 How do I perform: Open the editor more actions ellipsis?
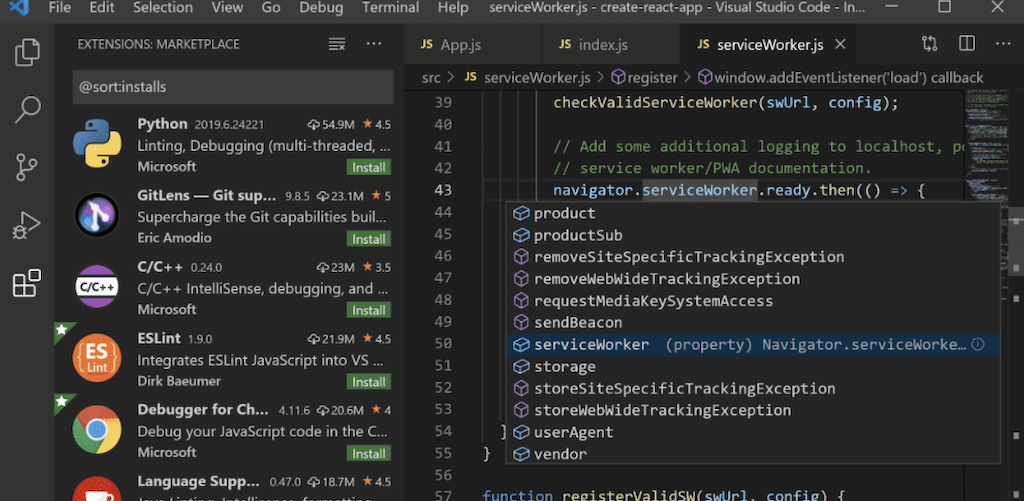coord(1002,45)
